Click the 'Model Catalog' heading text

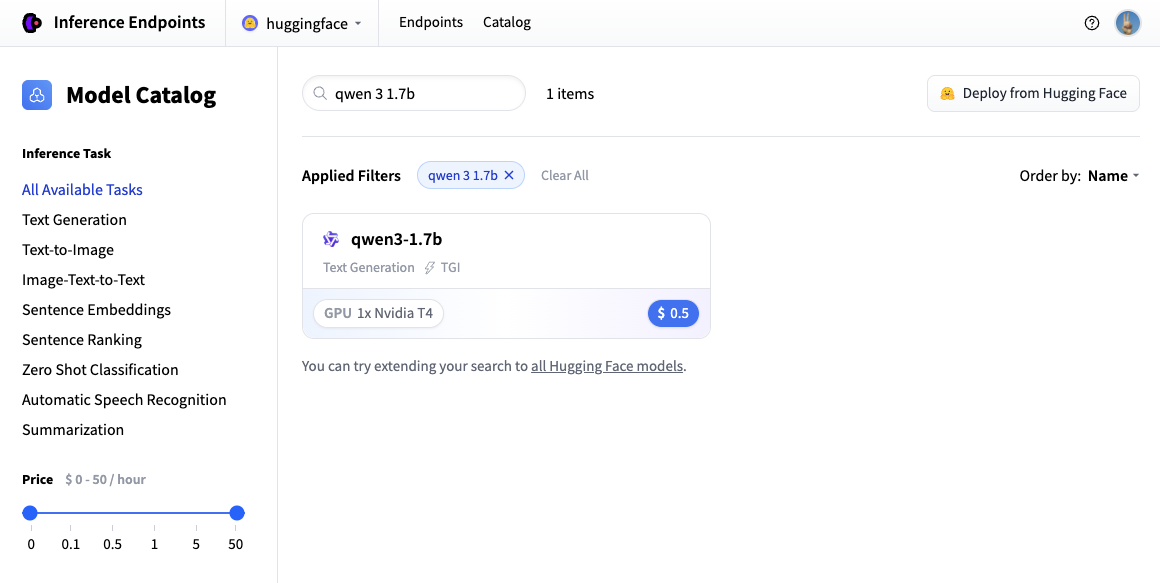[x=141, y=95]
